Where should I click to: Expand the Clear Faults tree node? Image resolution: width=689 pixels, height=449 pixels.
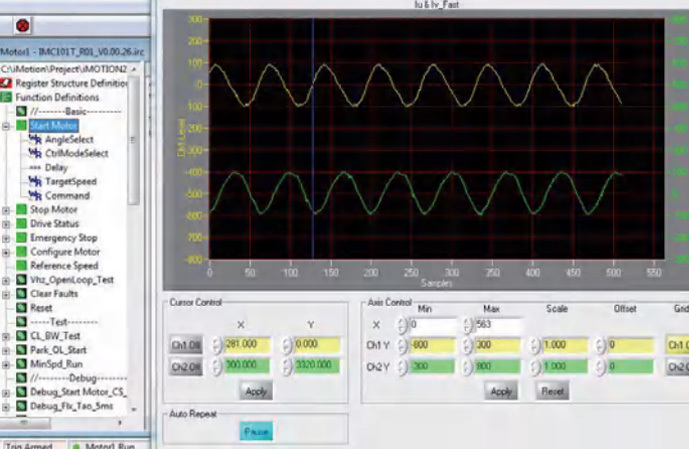tap(6, 294)
